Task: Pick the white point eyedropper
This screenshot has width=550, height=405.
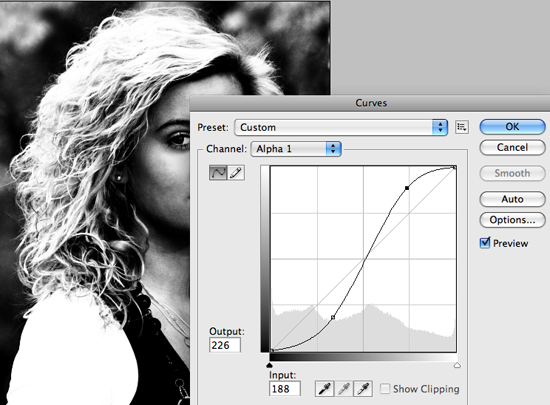Action: tap(363, 389)
